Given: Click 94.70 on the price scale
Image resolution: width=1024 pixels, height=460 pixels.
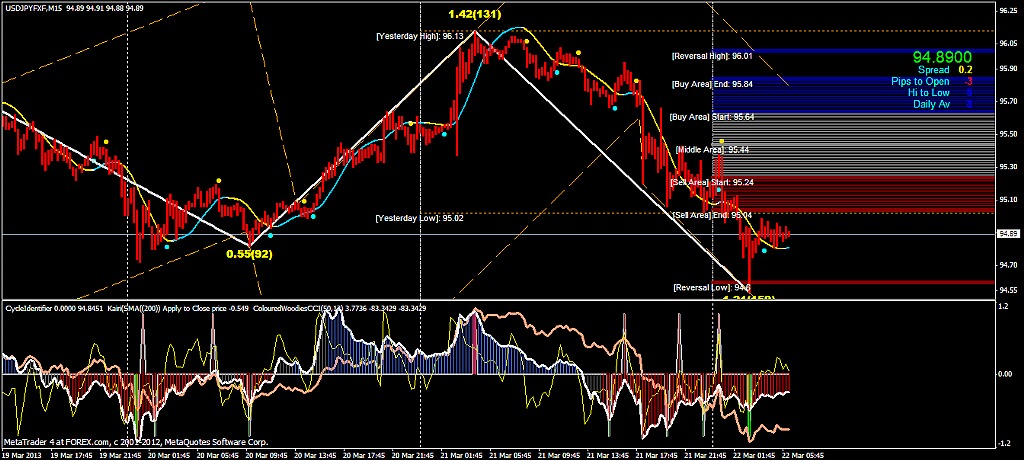Looking at the screenshot, I should point(1008,264).
